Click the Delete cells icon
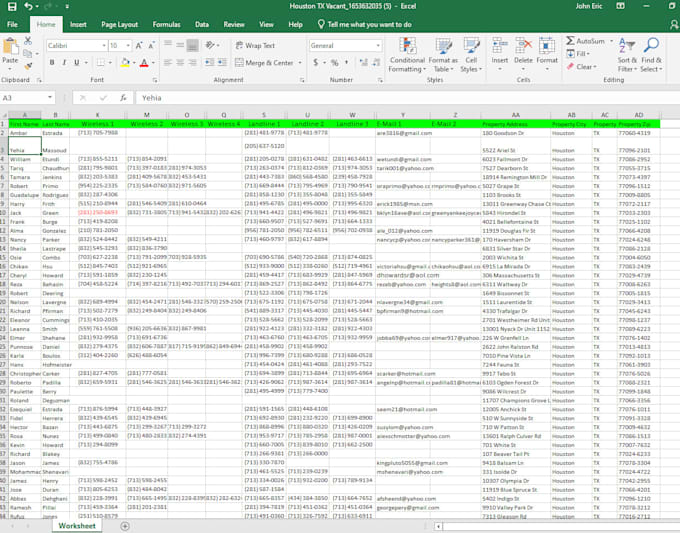 (x=523, y=46)
